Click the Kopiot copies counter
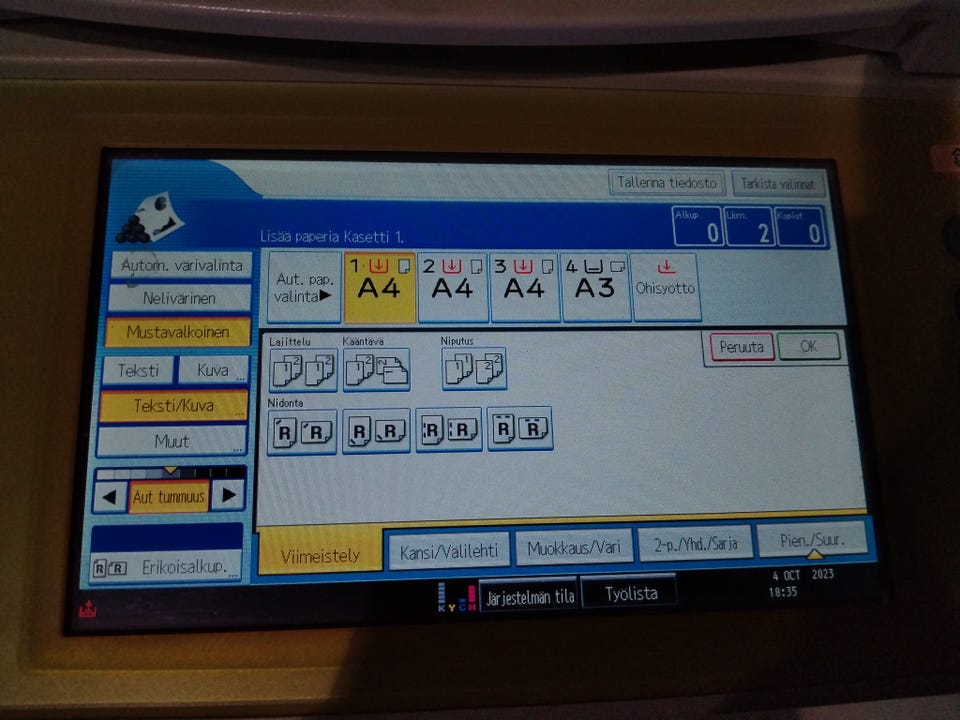Screen dimensions: 960x720 pos(800,227)
